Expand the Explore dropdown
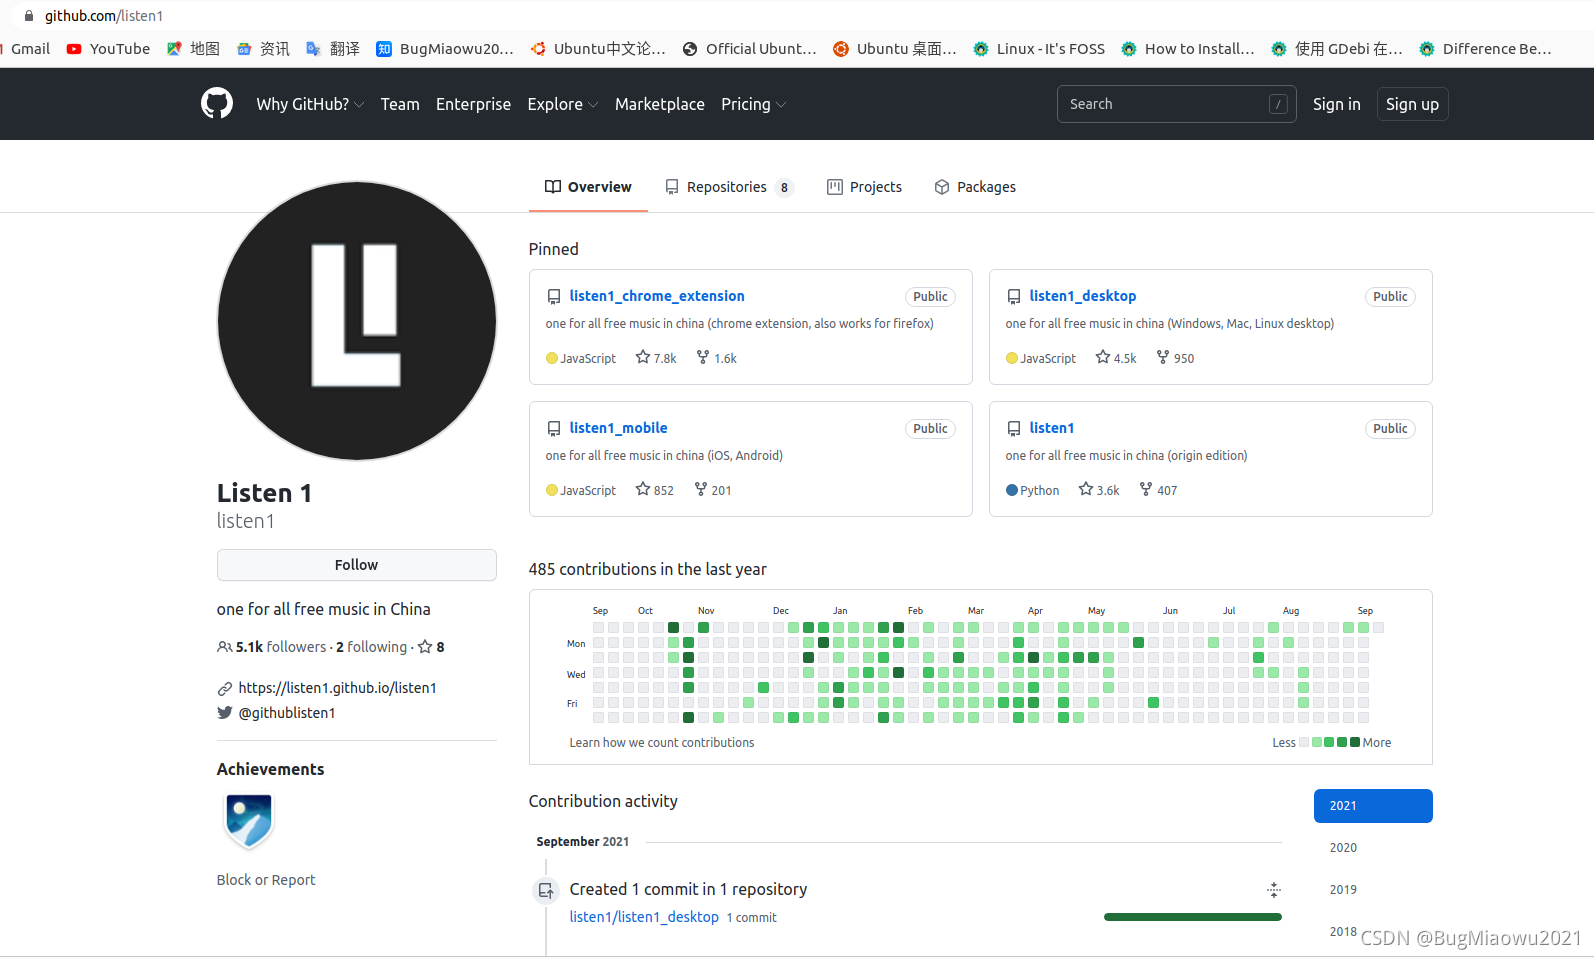Image resolution: width=1594 pixels, height=959 pixels. click(x=563, y=104)
